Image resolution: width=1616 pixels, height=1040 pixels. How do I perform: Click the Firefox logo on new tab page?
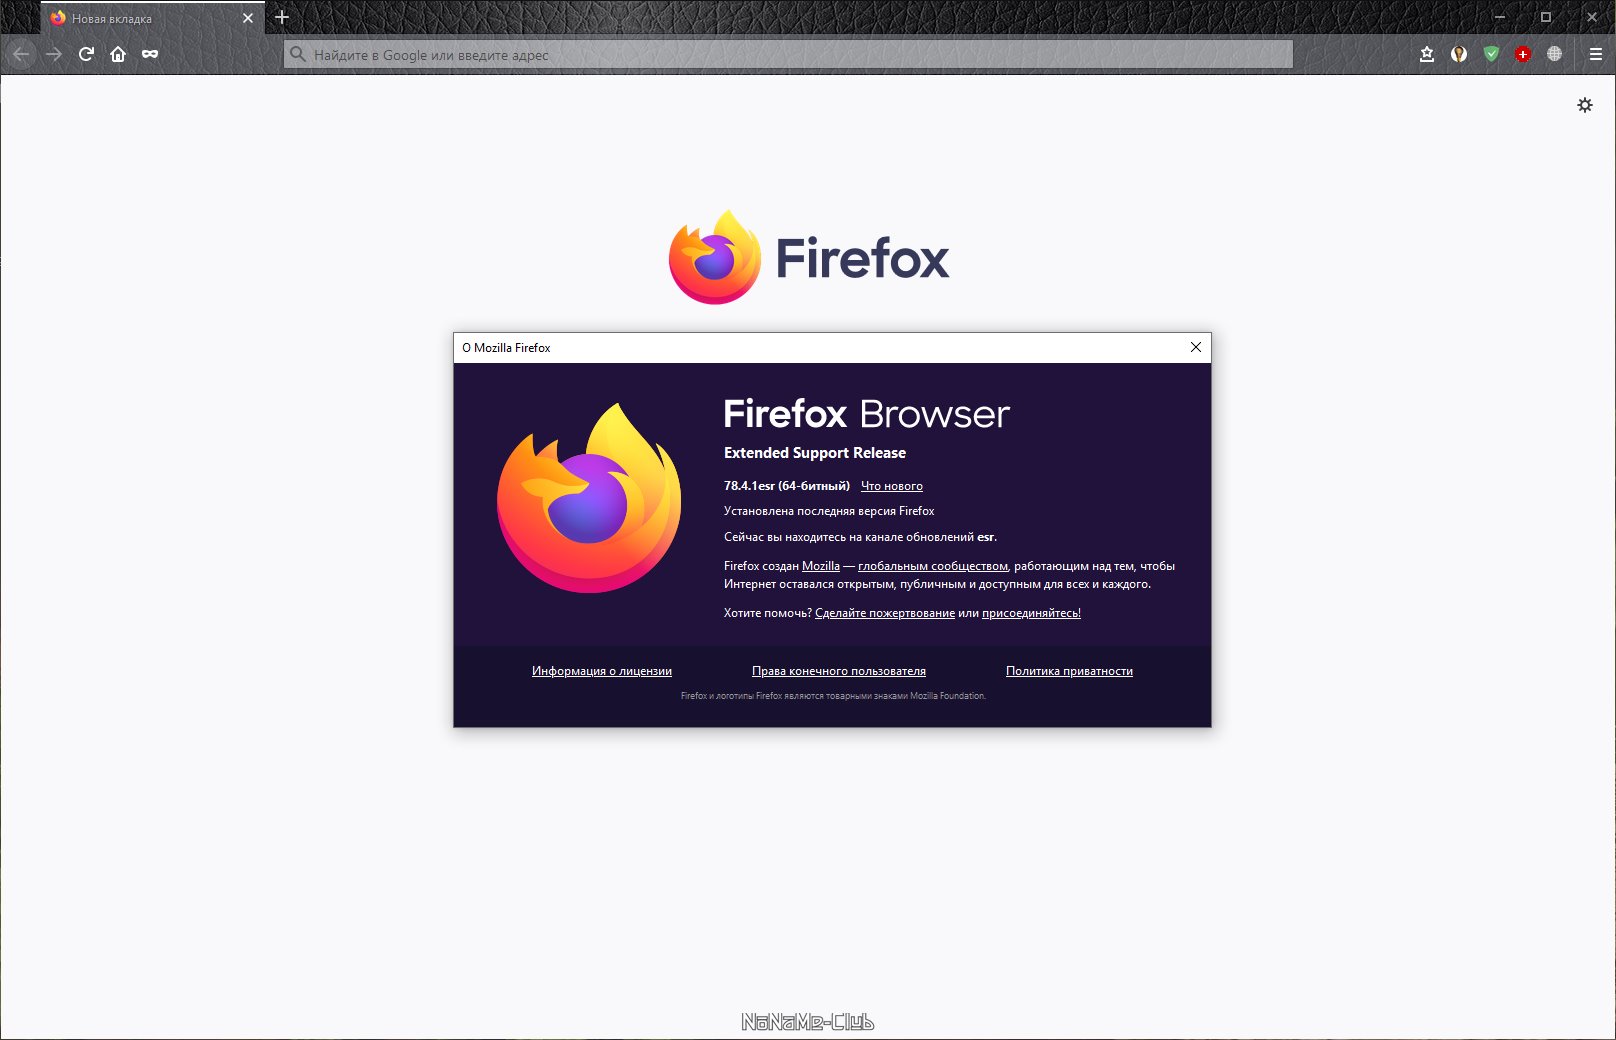point(714,258)
